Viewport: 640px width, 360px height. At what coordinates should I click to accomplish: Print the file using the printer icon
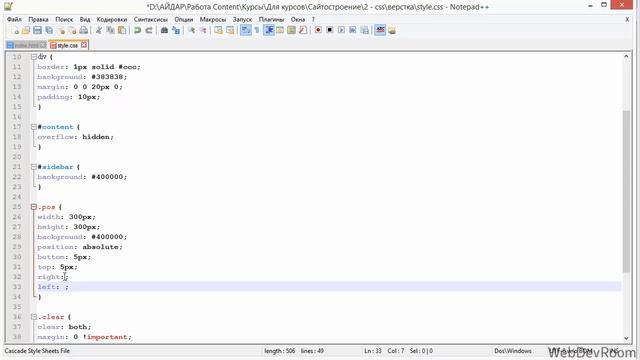pos(84,30)
